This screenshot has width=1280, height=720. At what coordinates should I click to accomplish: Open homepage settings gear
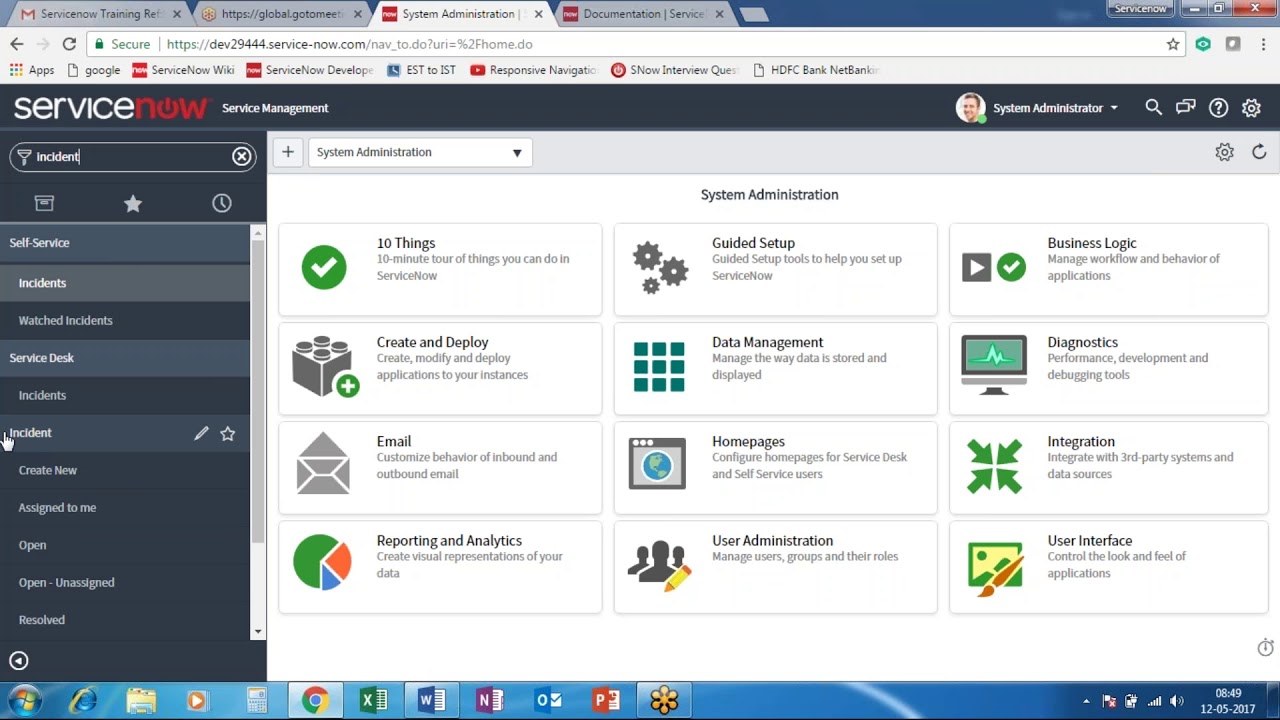point(1224,152)
